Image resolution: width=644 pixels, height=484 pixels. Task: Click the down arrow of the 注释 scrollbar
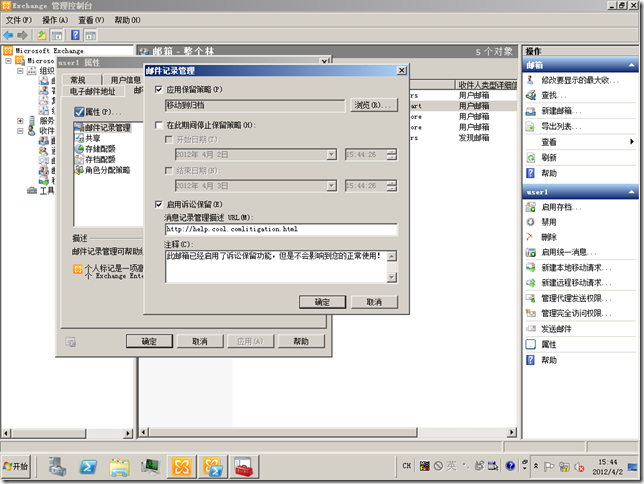pos(392,279)
